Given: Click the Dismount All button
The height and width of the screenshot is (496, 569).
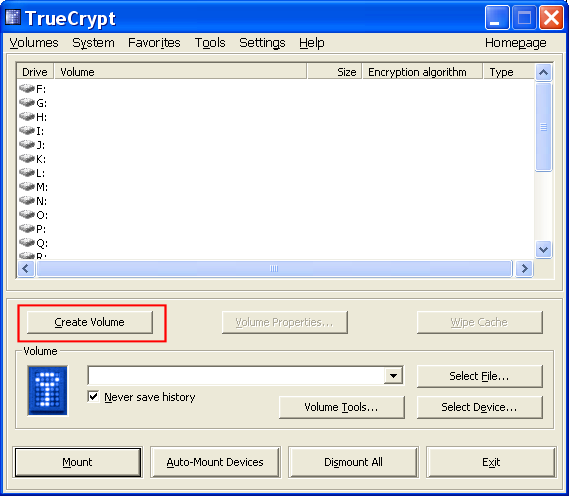Looking at the screenshot, I should (353, 462).
